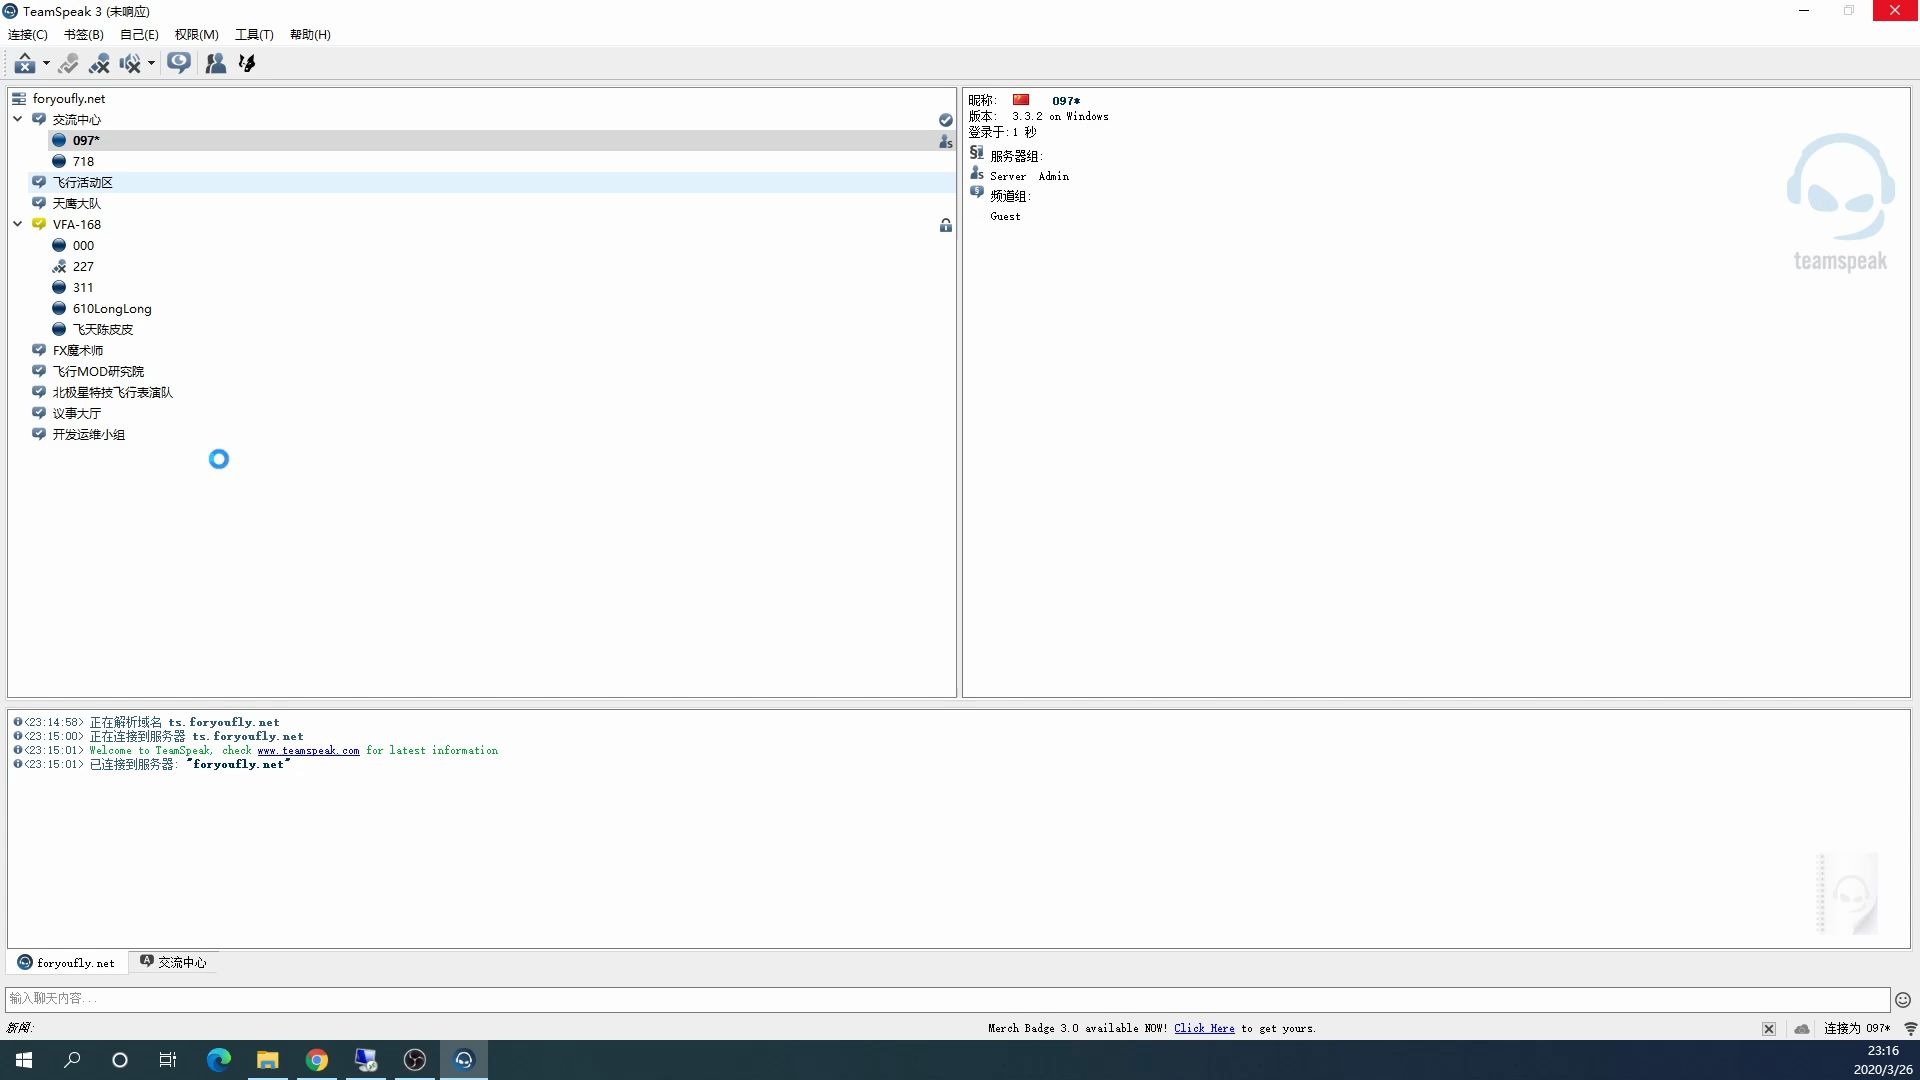Switch to the 交流中心 chat tab
1920x1080 pixels.
pyautogui.click(x=174, y=962)
